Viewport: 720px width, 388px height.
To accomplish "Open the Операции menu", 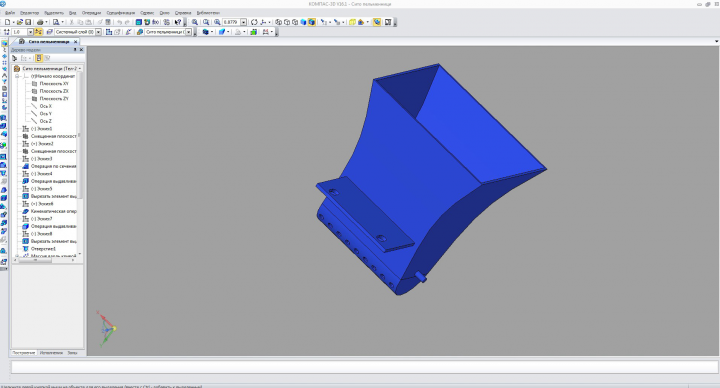I will (91, 13).
